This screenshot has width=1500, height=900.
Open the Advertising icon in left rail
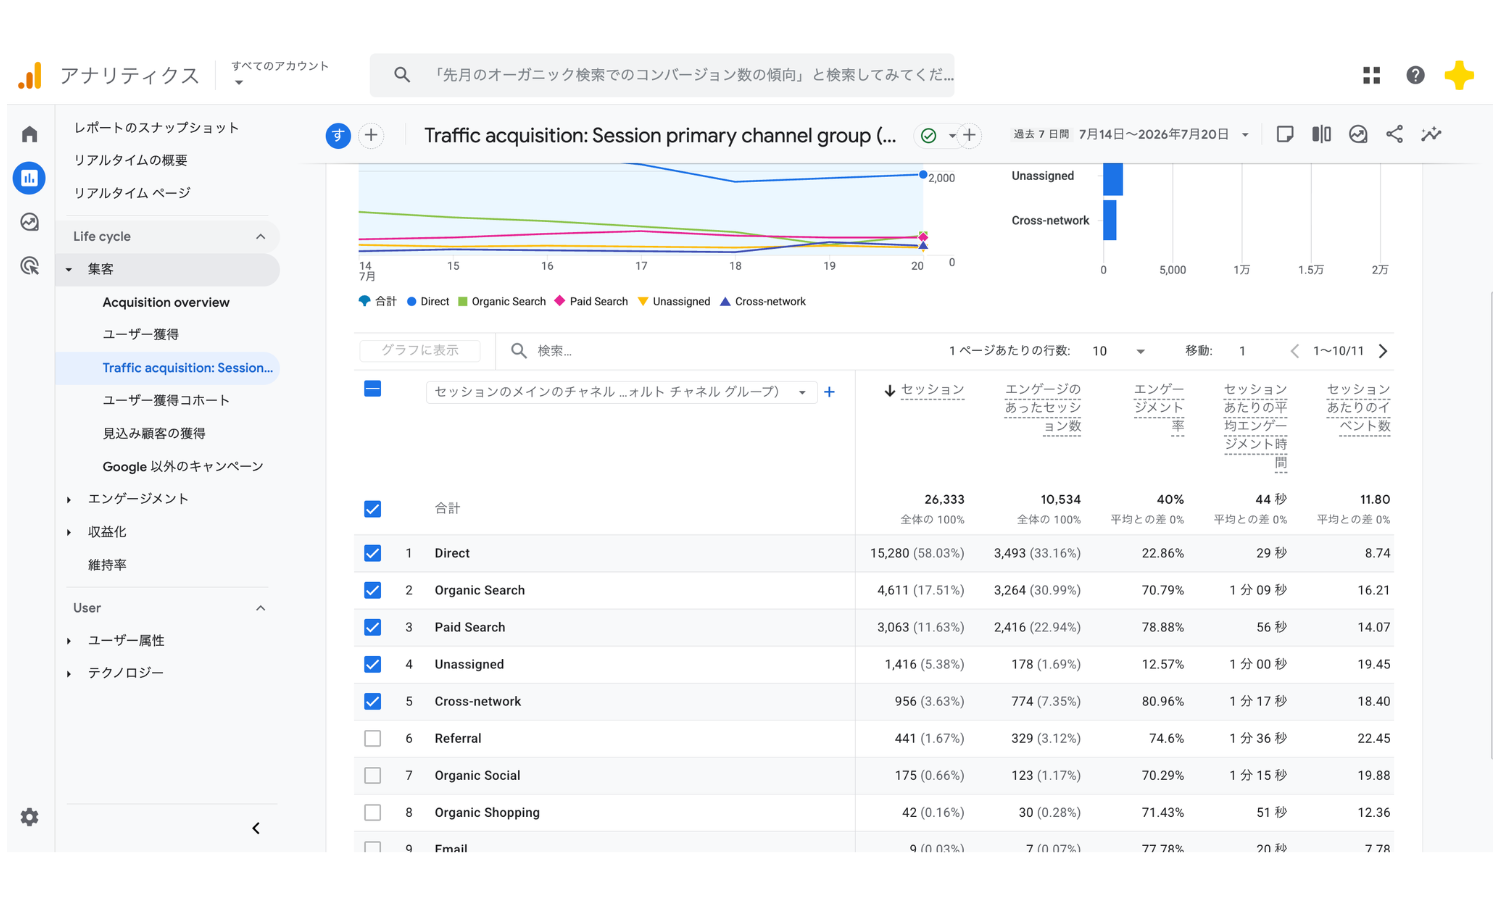29,266
